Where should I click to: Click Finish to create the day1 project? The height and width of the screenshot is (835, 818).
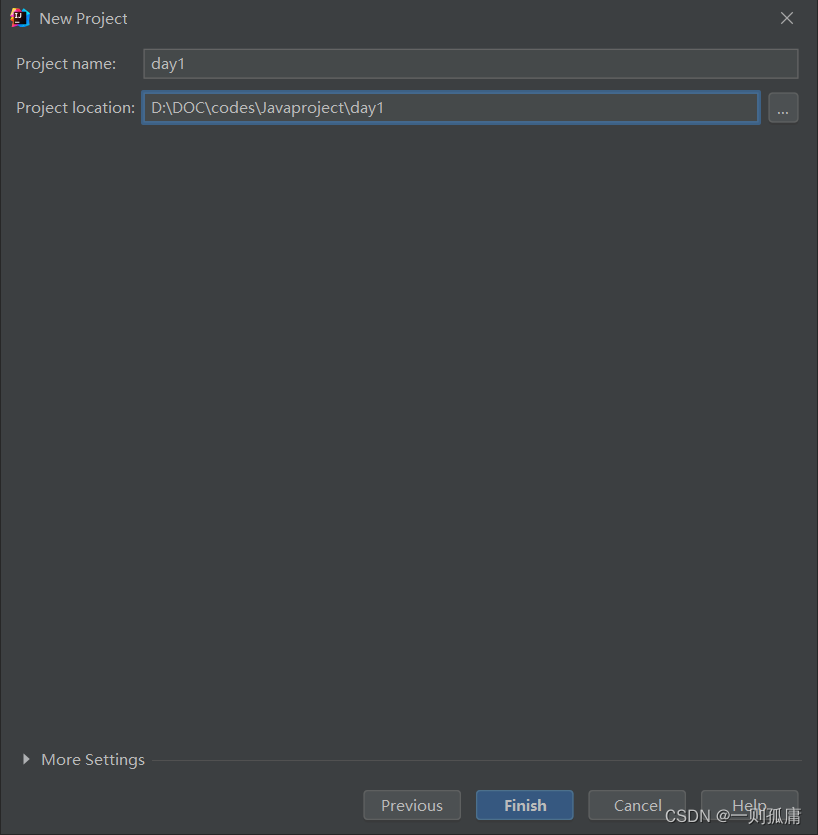coord(524,805)
